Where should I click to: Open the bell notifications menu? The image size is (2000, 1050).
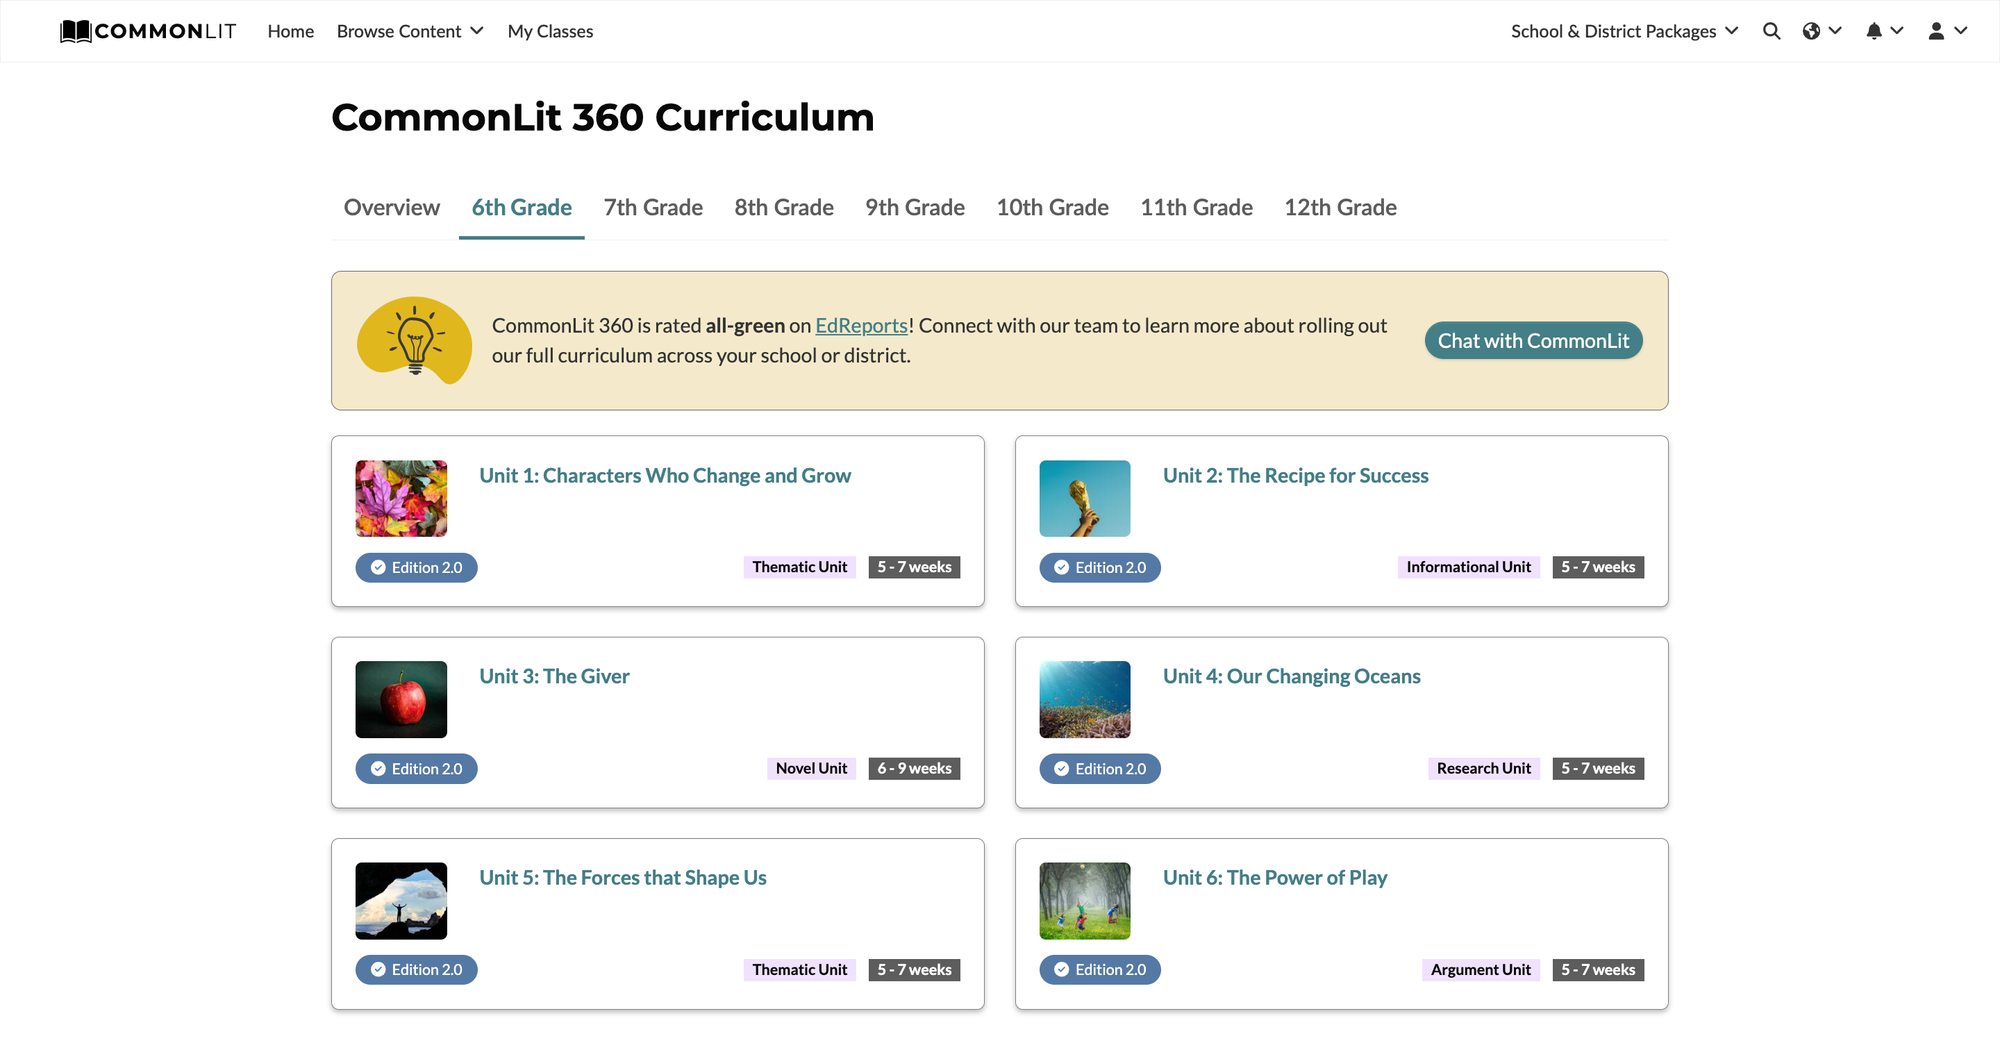(x=1884, y=31)
